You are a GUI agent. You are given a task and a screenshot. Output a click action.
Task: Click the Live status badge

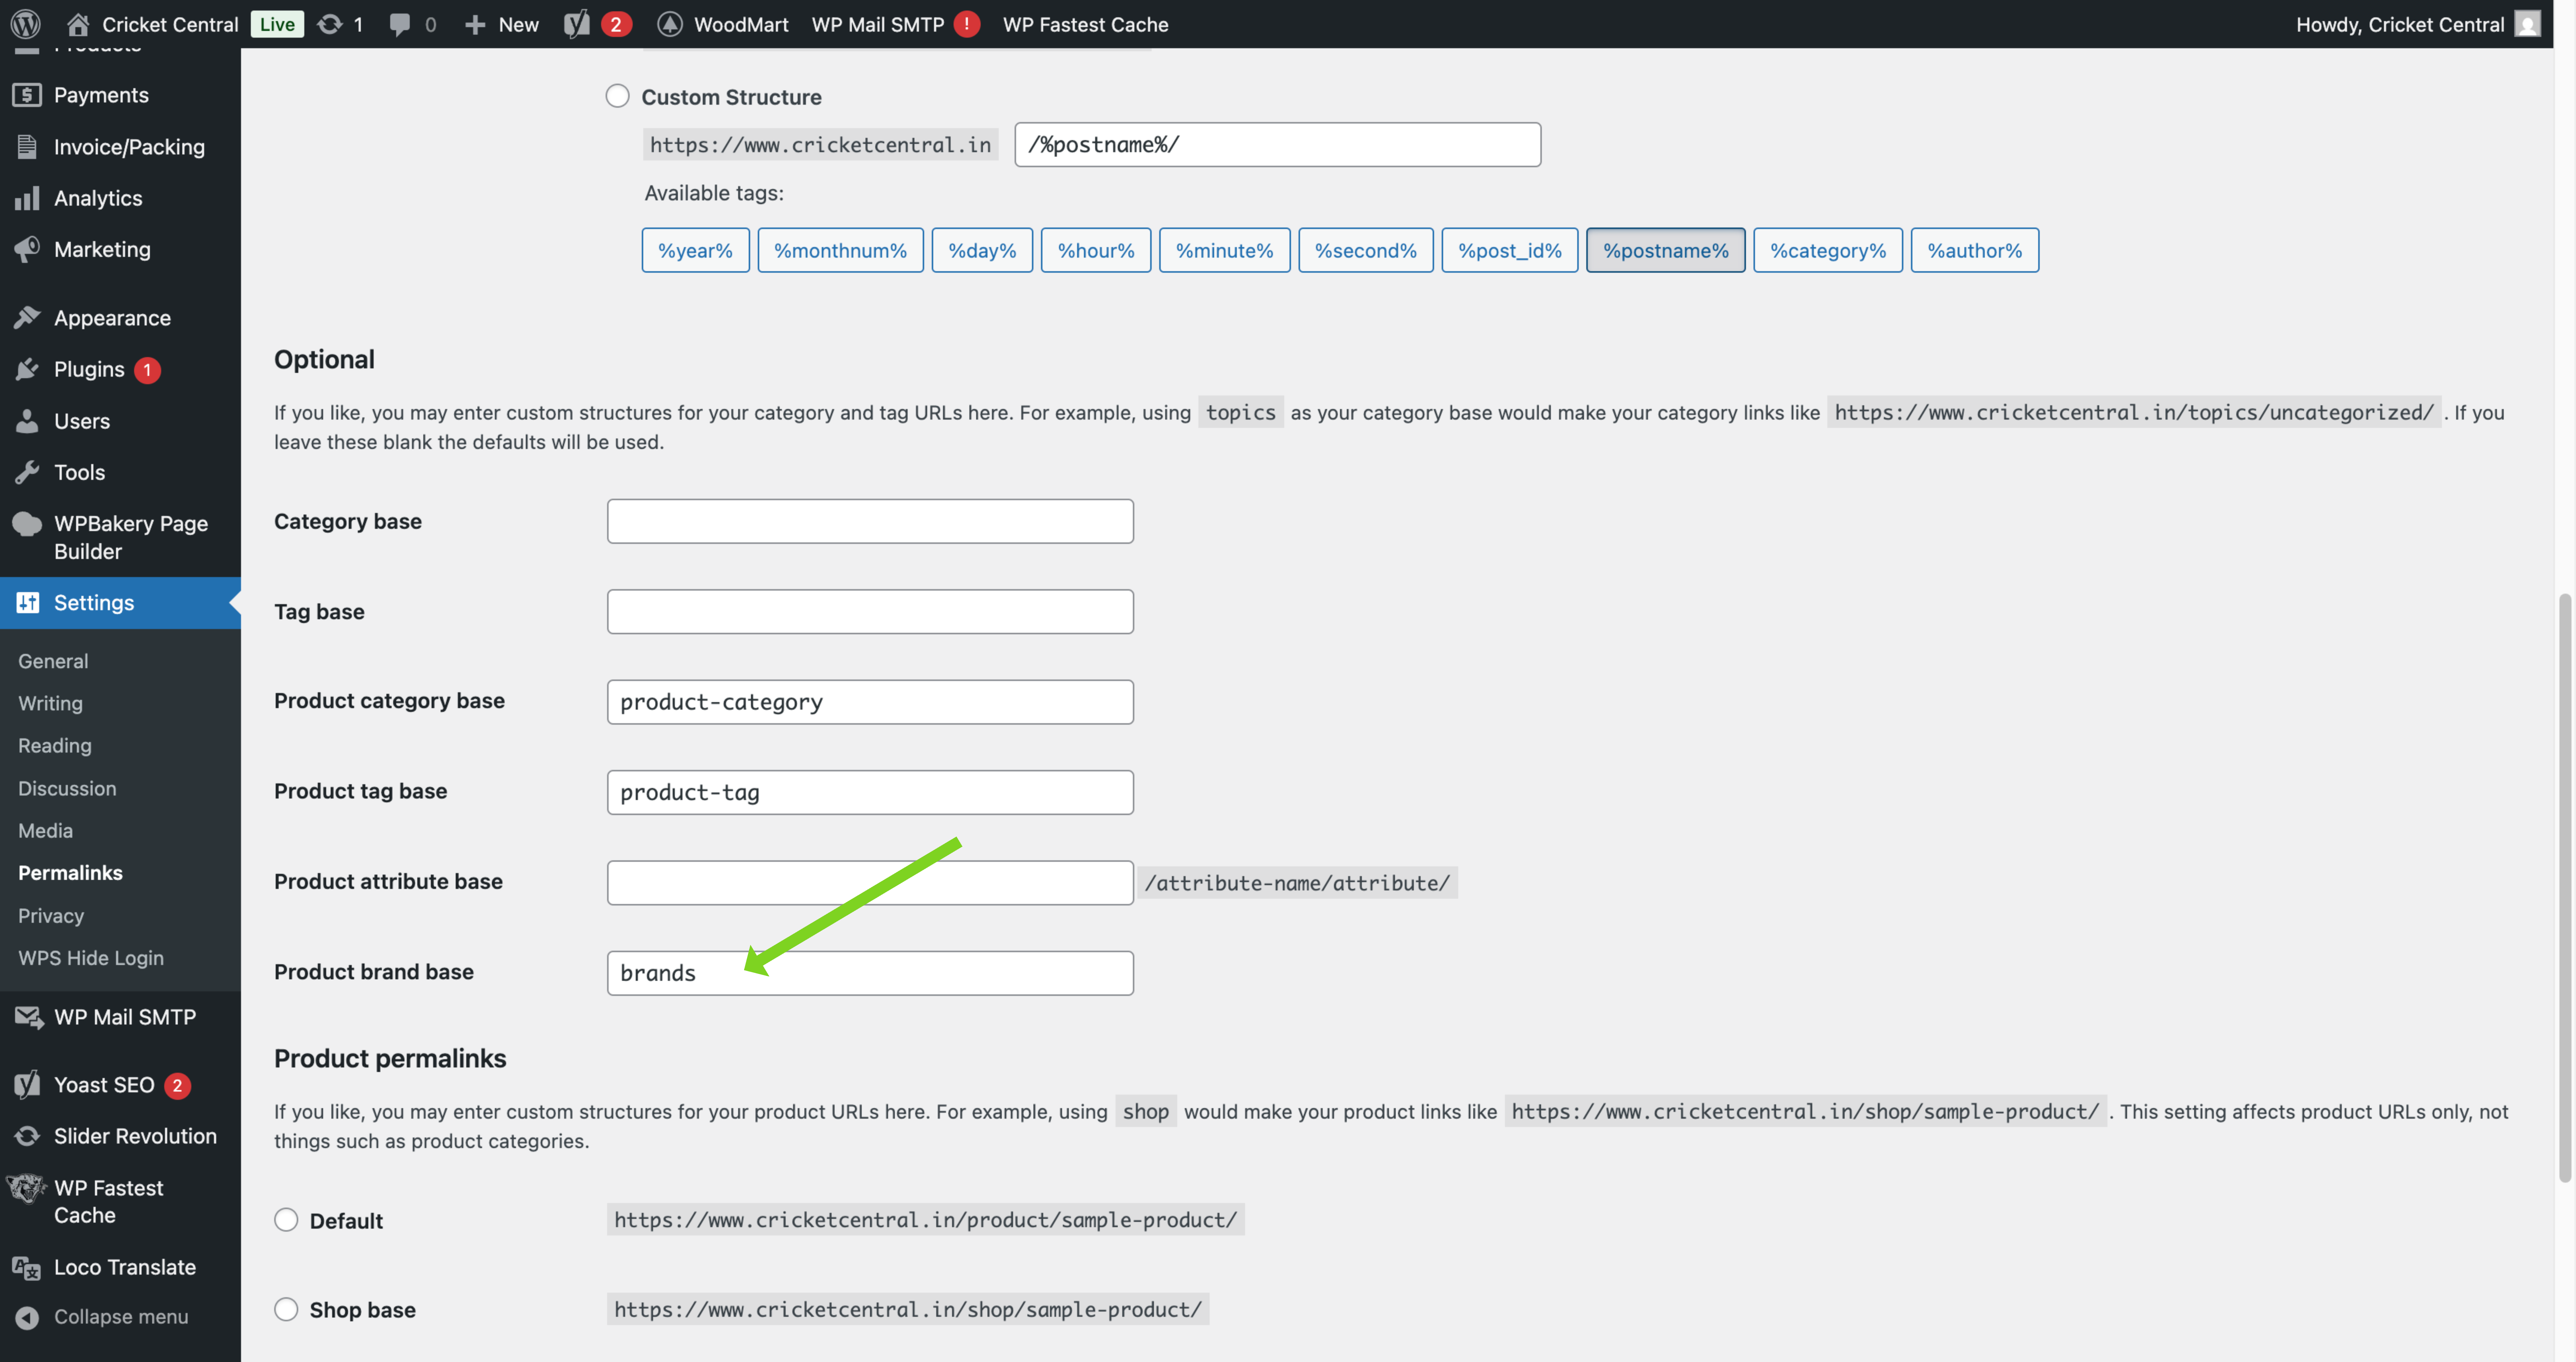[x=277, y=24]
